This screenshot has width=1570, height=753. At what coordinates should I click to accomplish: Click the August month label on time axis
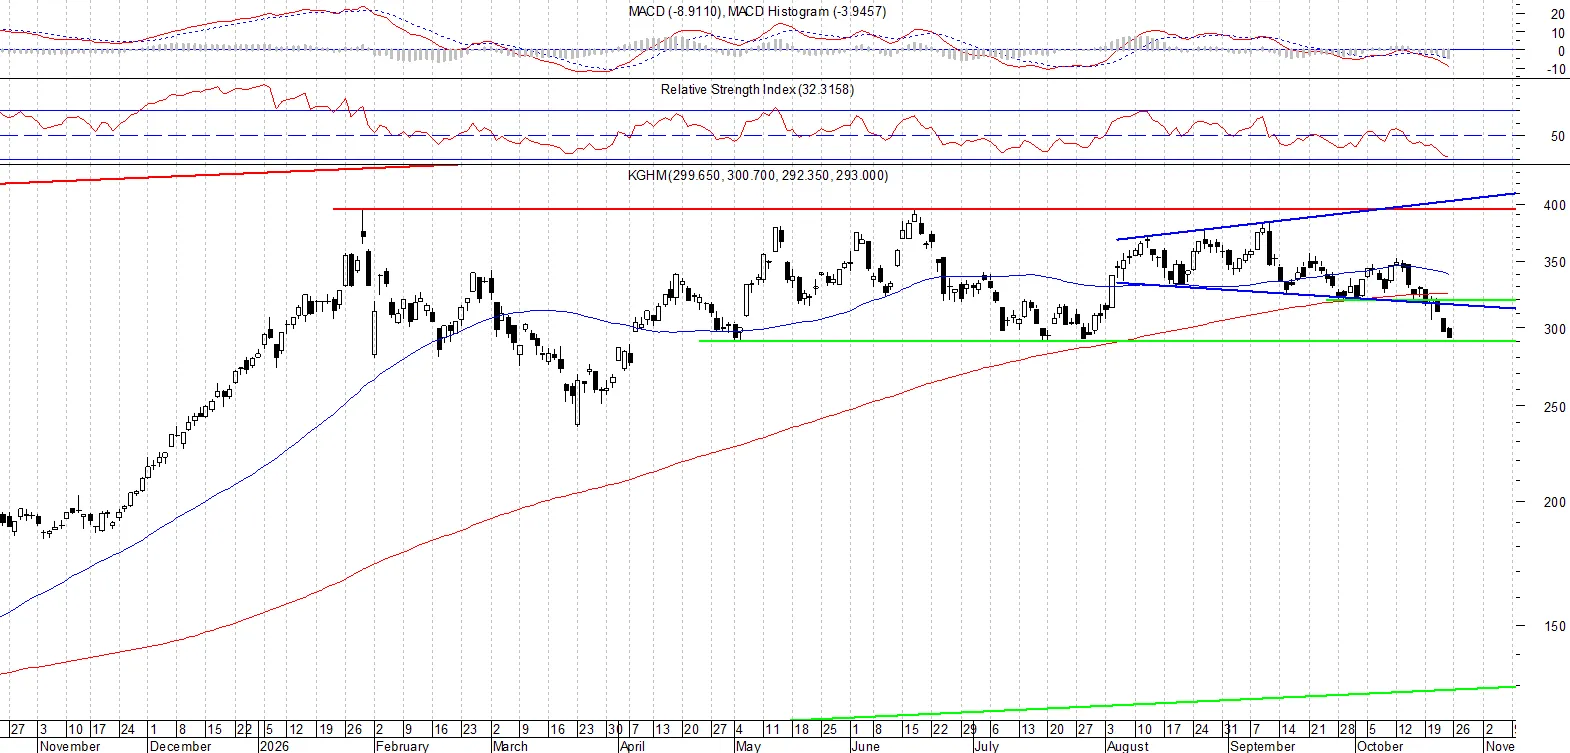tap(1128, 746)
